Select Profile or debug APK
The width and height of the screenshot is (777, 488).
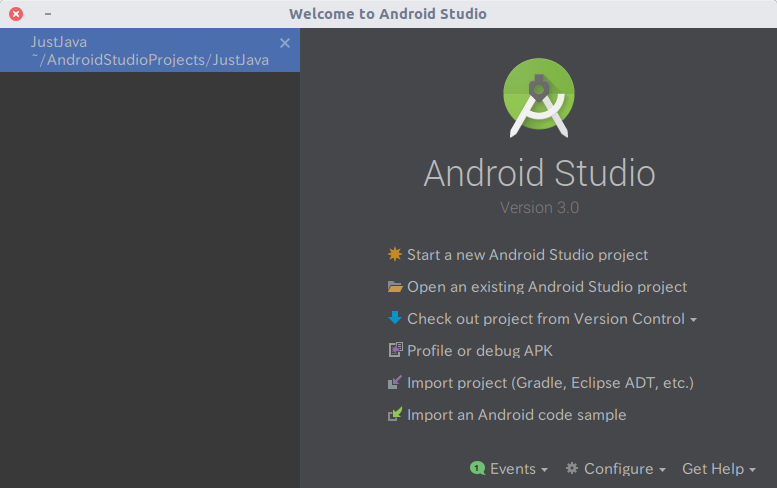pos(480,351)
